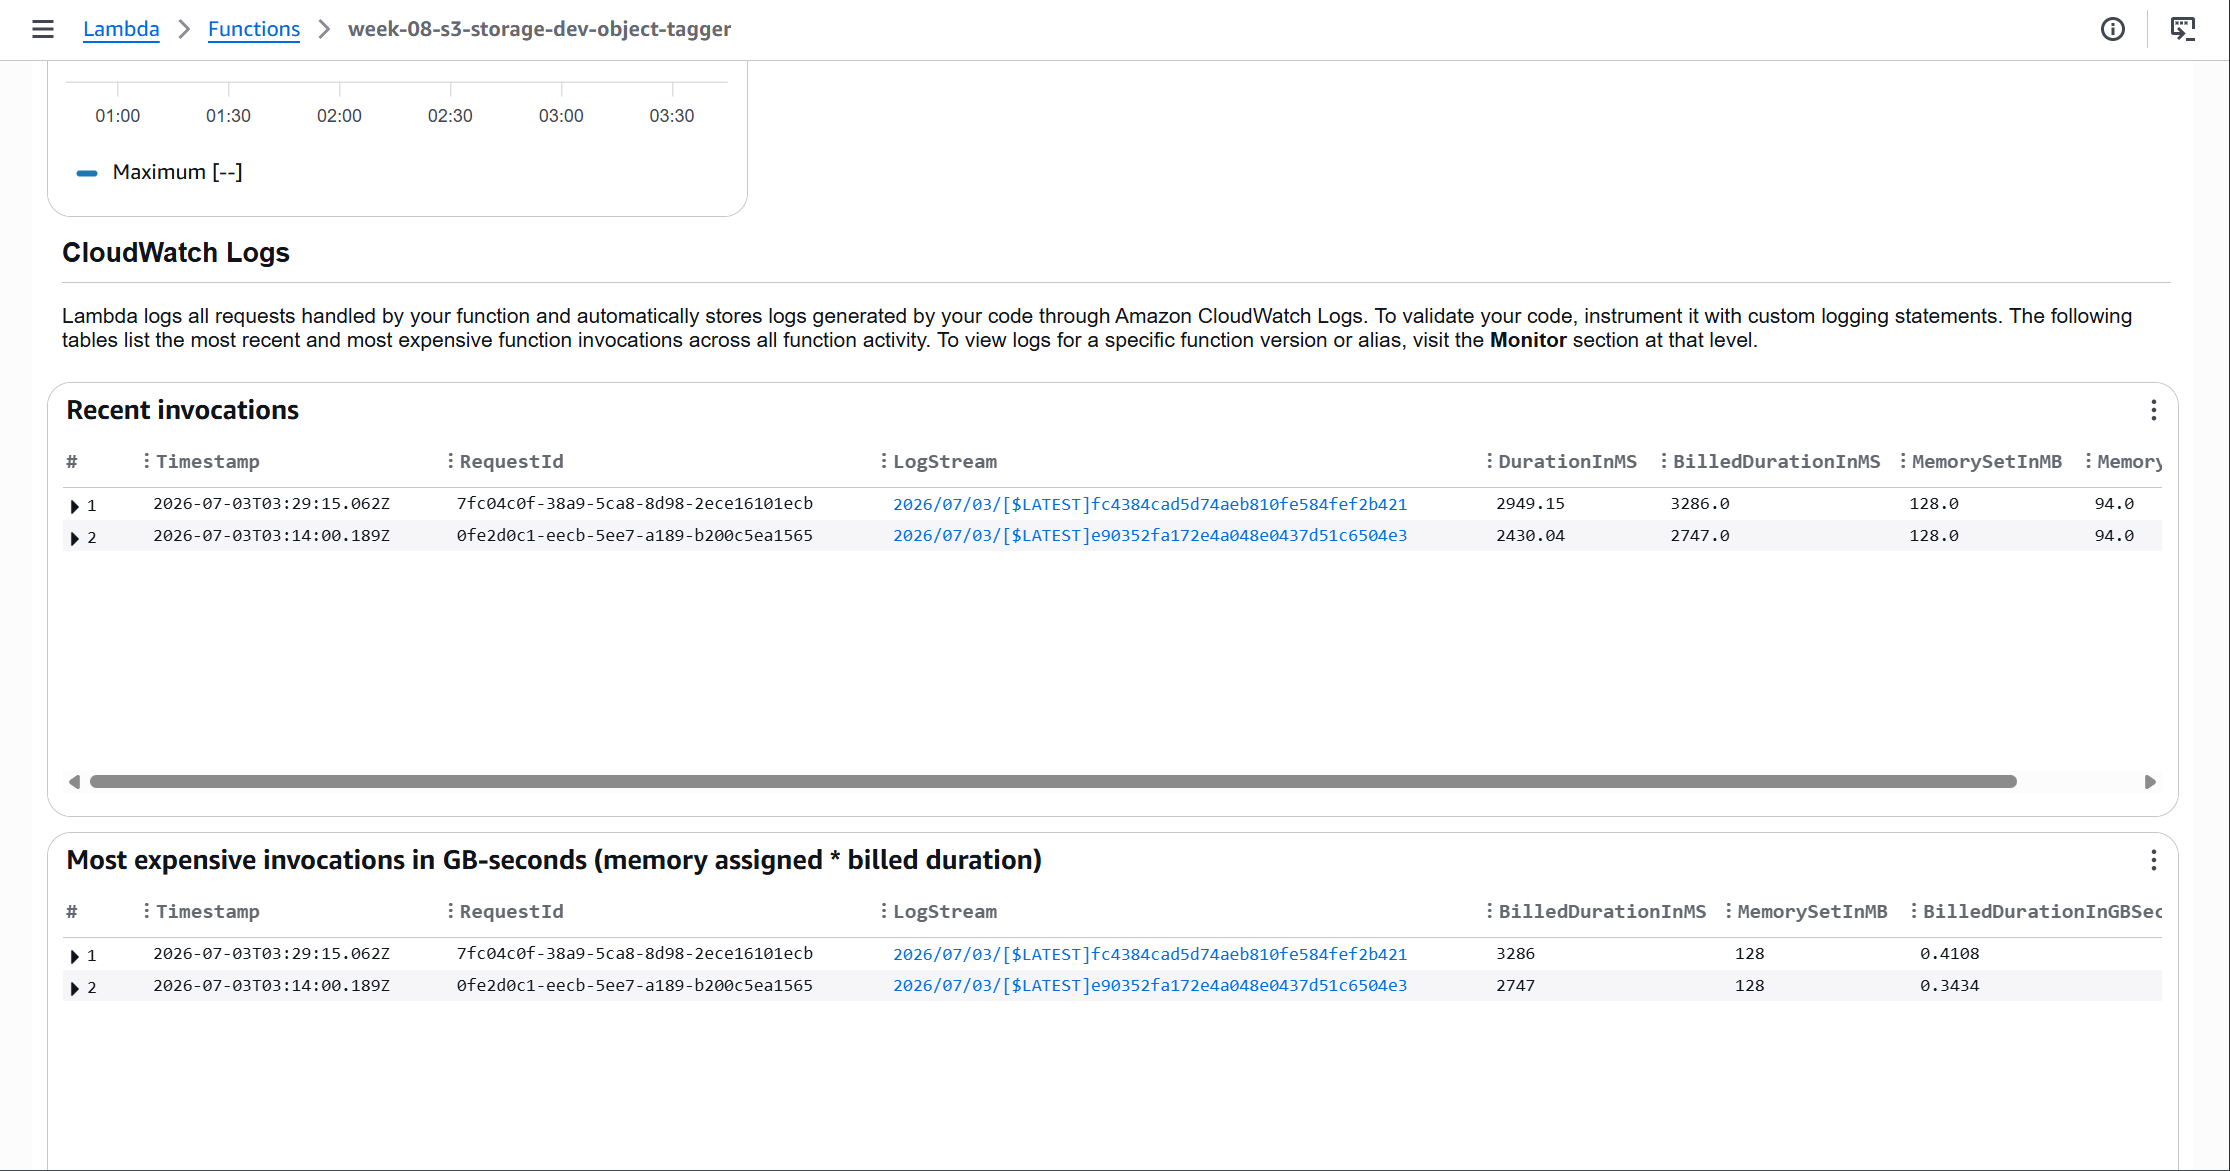Select request ID 7fc04c0f in Recent invocations
The height and width of the screenshot is (1171, 2230).
[x=635, y=504]
